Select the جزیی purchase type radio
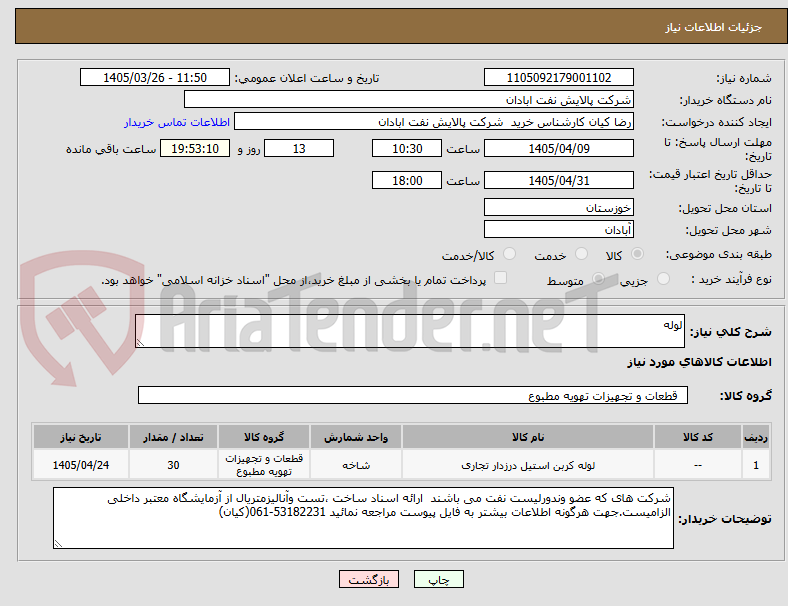Image resolution: width=788 pixels, height=606 pixels. [x=663, y=278]
